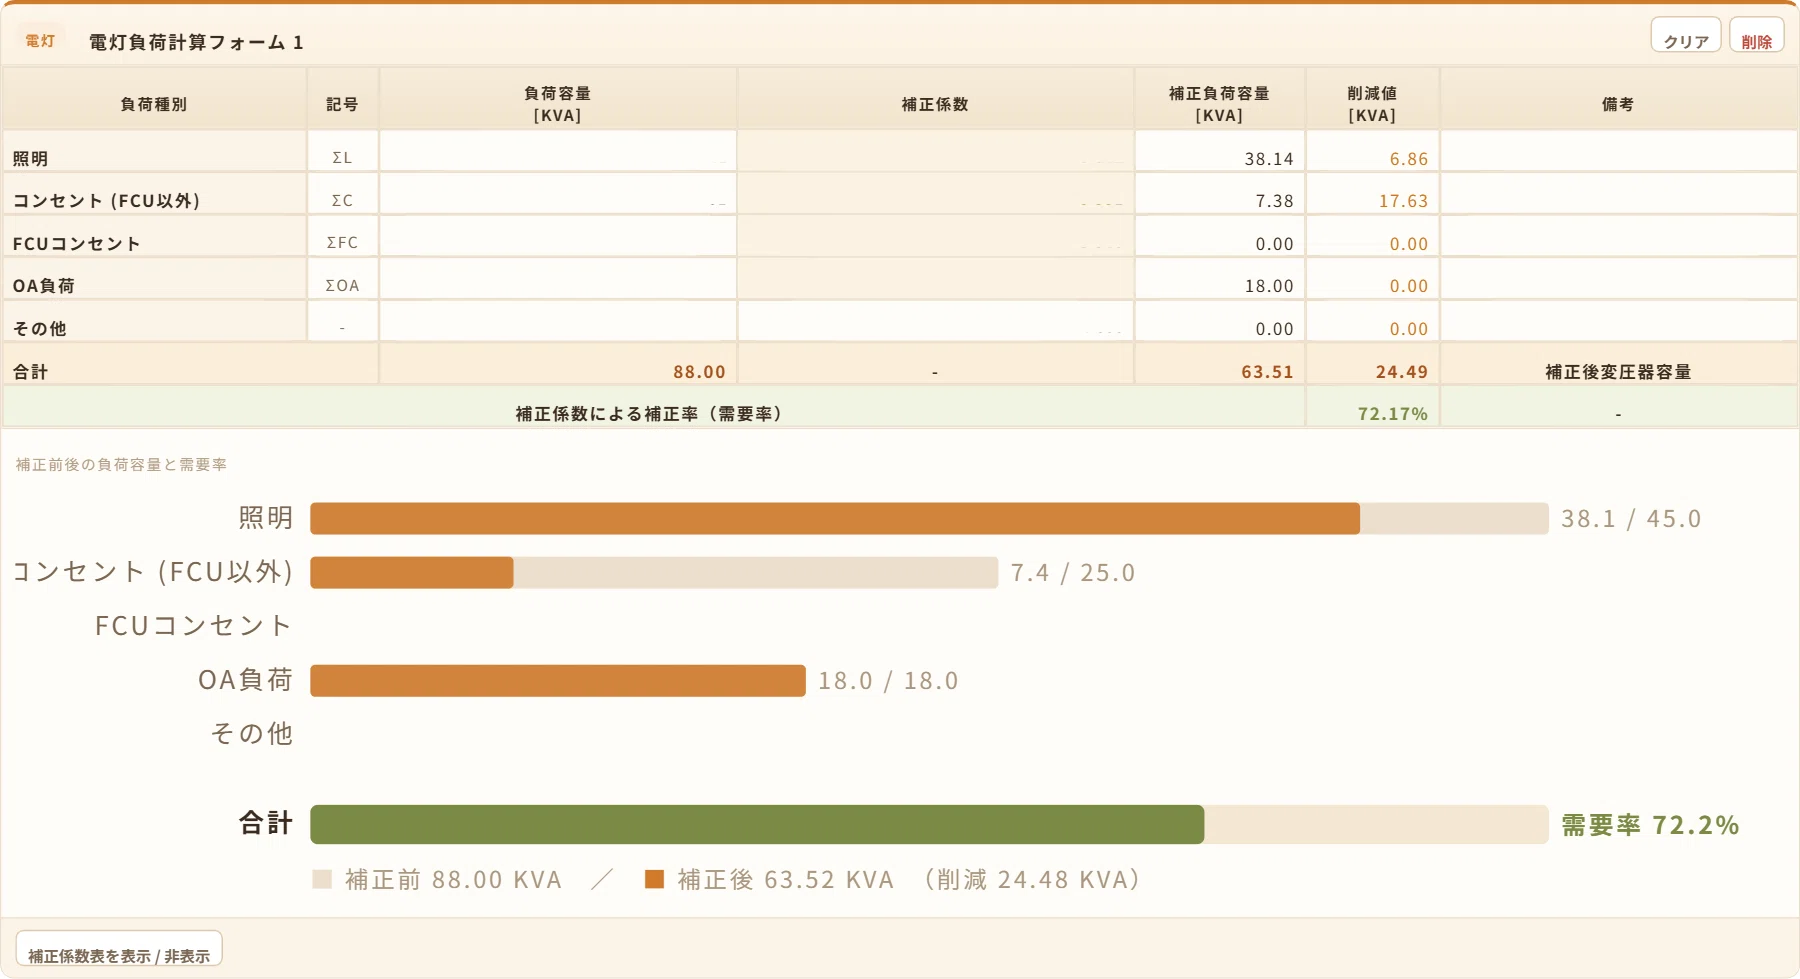Click the 電灯負荷計算フォーム 1 title
The height and width of the screenshot is (979, 1800).
[x=196, y=42]
